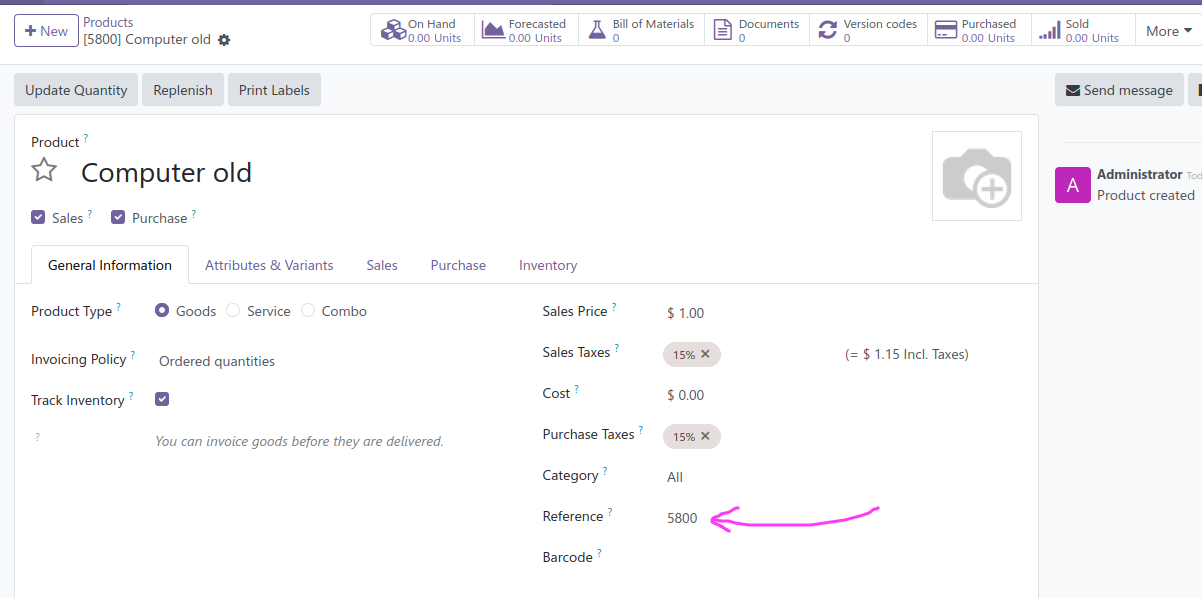
Task: Click the On Hand cubes icon
Action: click(x=393, y=30)
